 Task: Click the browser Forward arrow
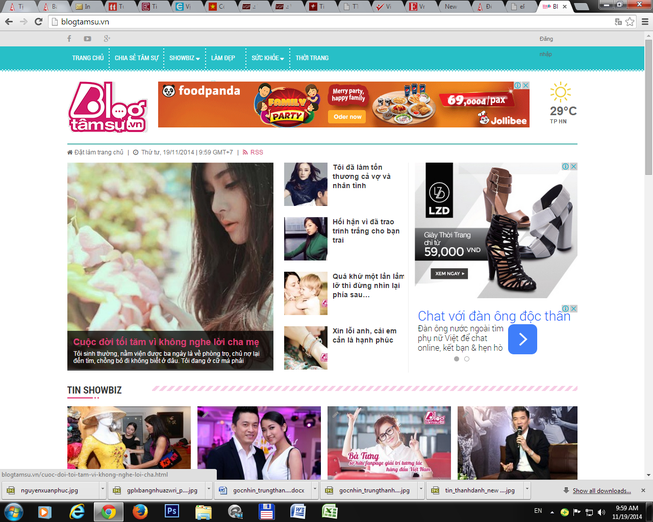click(x=24, y=22)
